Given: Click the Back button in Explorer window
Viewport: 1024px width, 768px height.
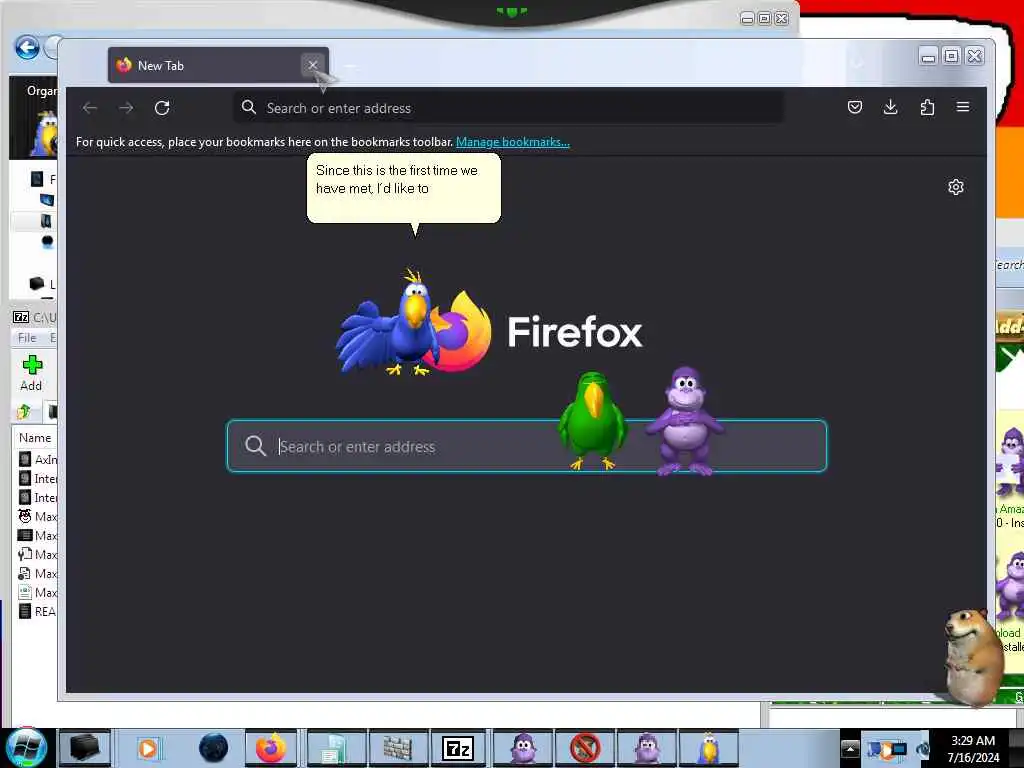Looking at the screenshot, I should click(27, 48).
